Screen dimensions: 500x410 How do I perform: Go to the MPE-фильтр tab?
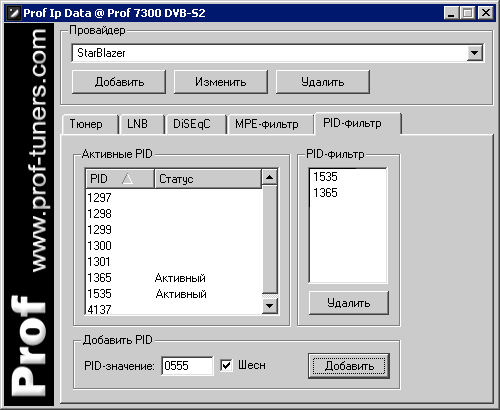coord(267,124)
